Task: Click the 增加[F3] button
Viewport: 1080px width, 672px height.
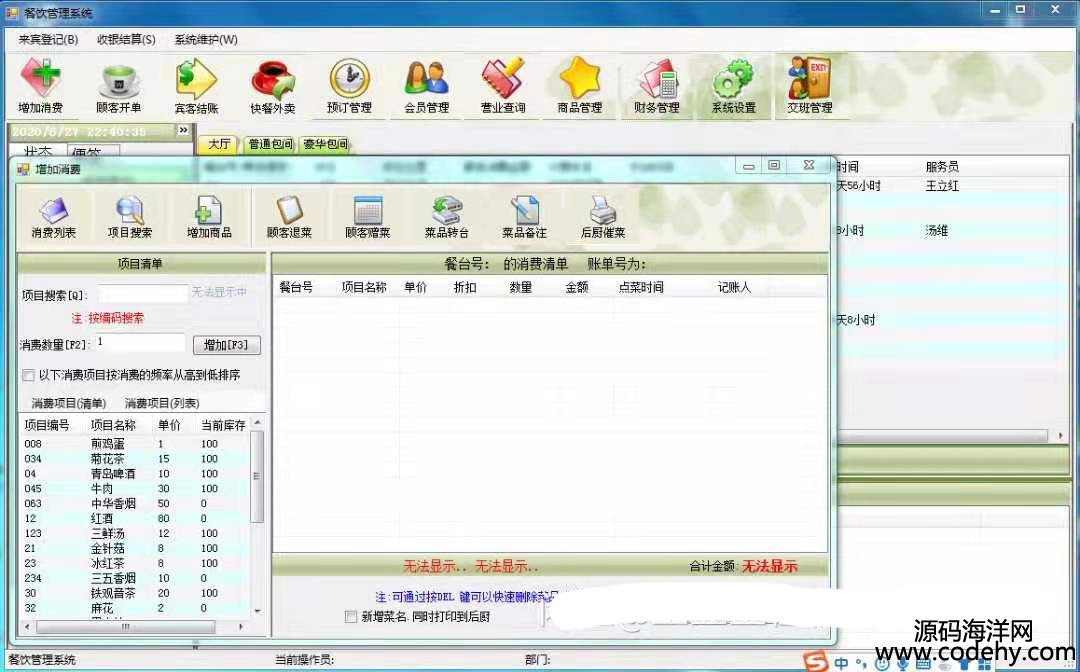Action: pyautogui.click(x=227, y=344)
